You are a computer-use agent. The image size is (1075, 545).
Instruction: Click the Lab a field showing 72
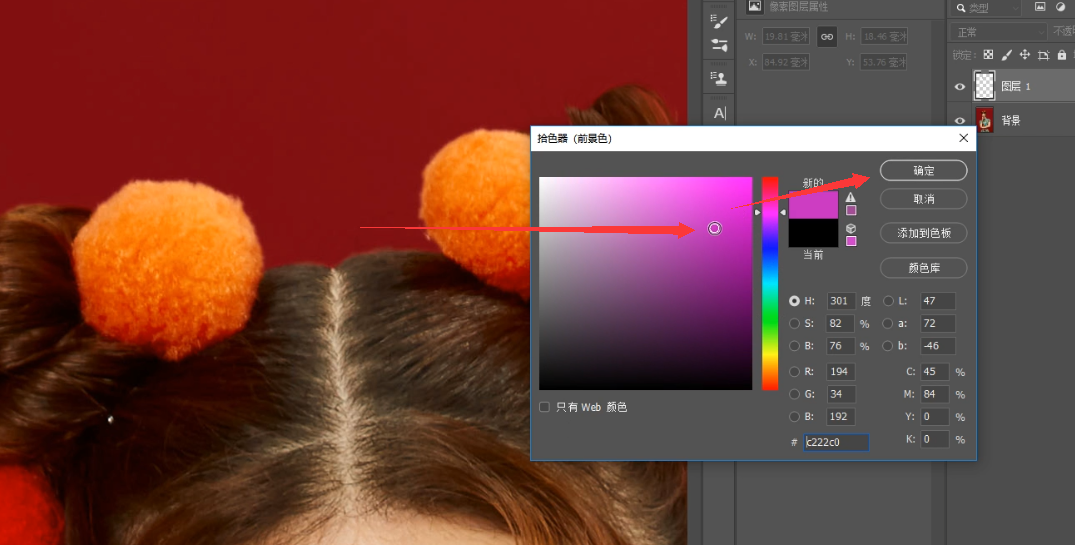(x=937, y=323)
